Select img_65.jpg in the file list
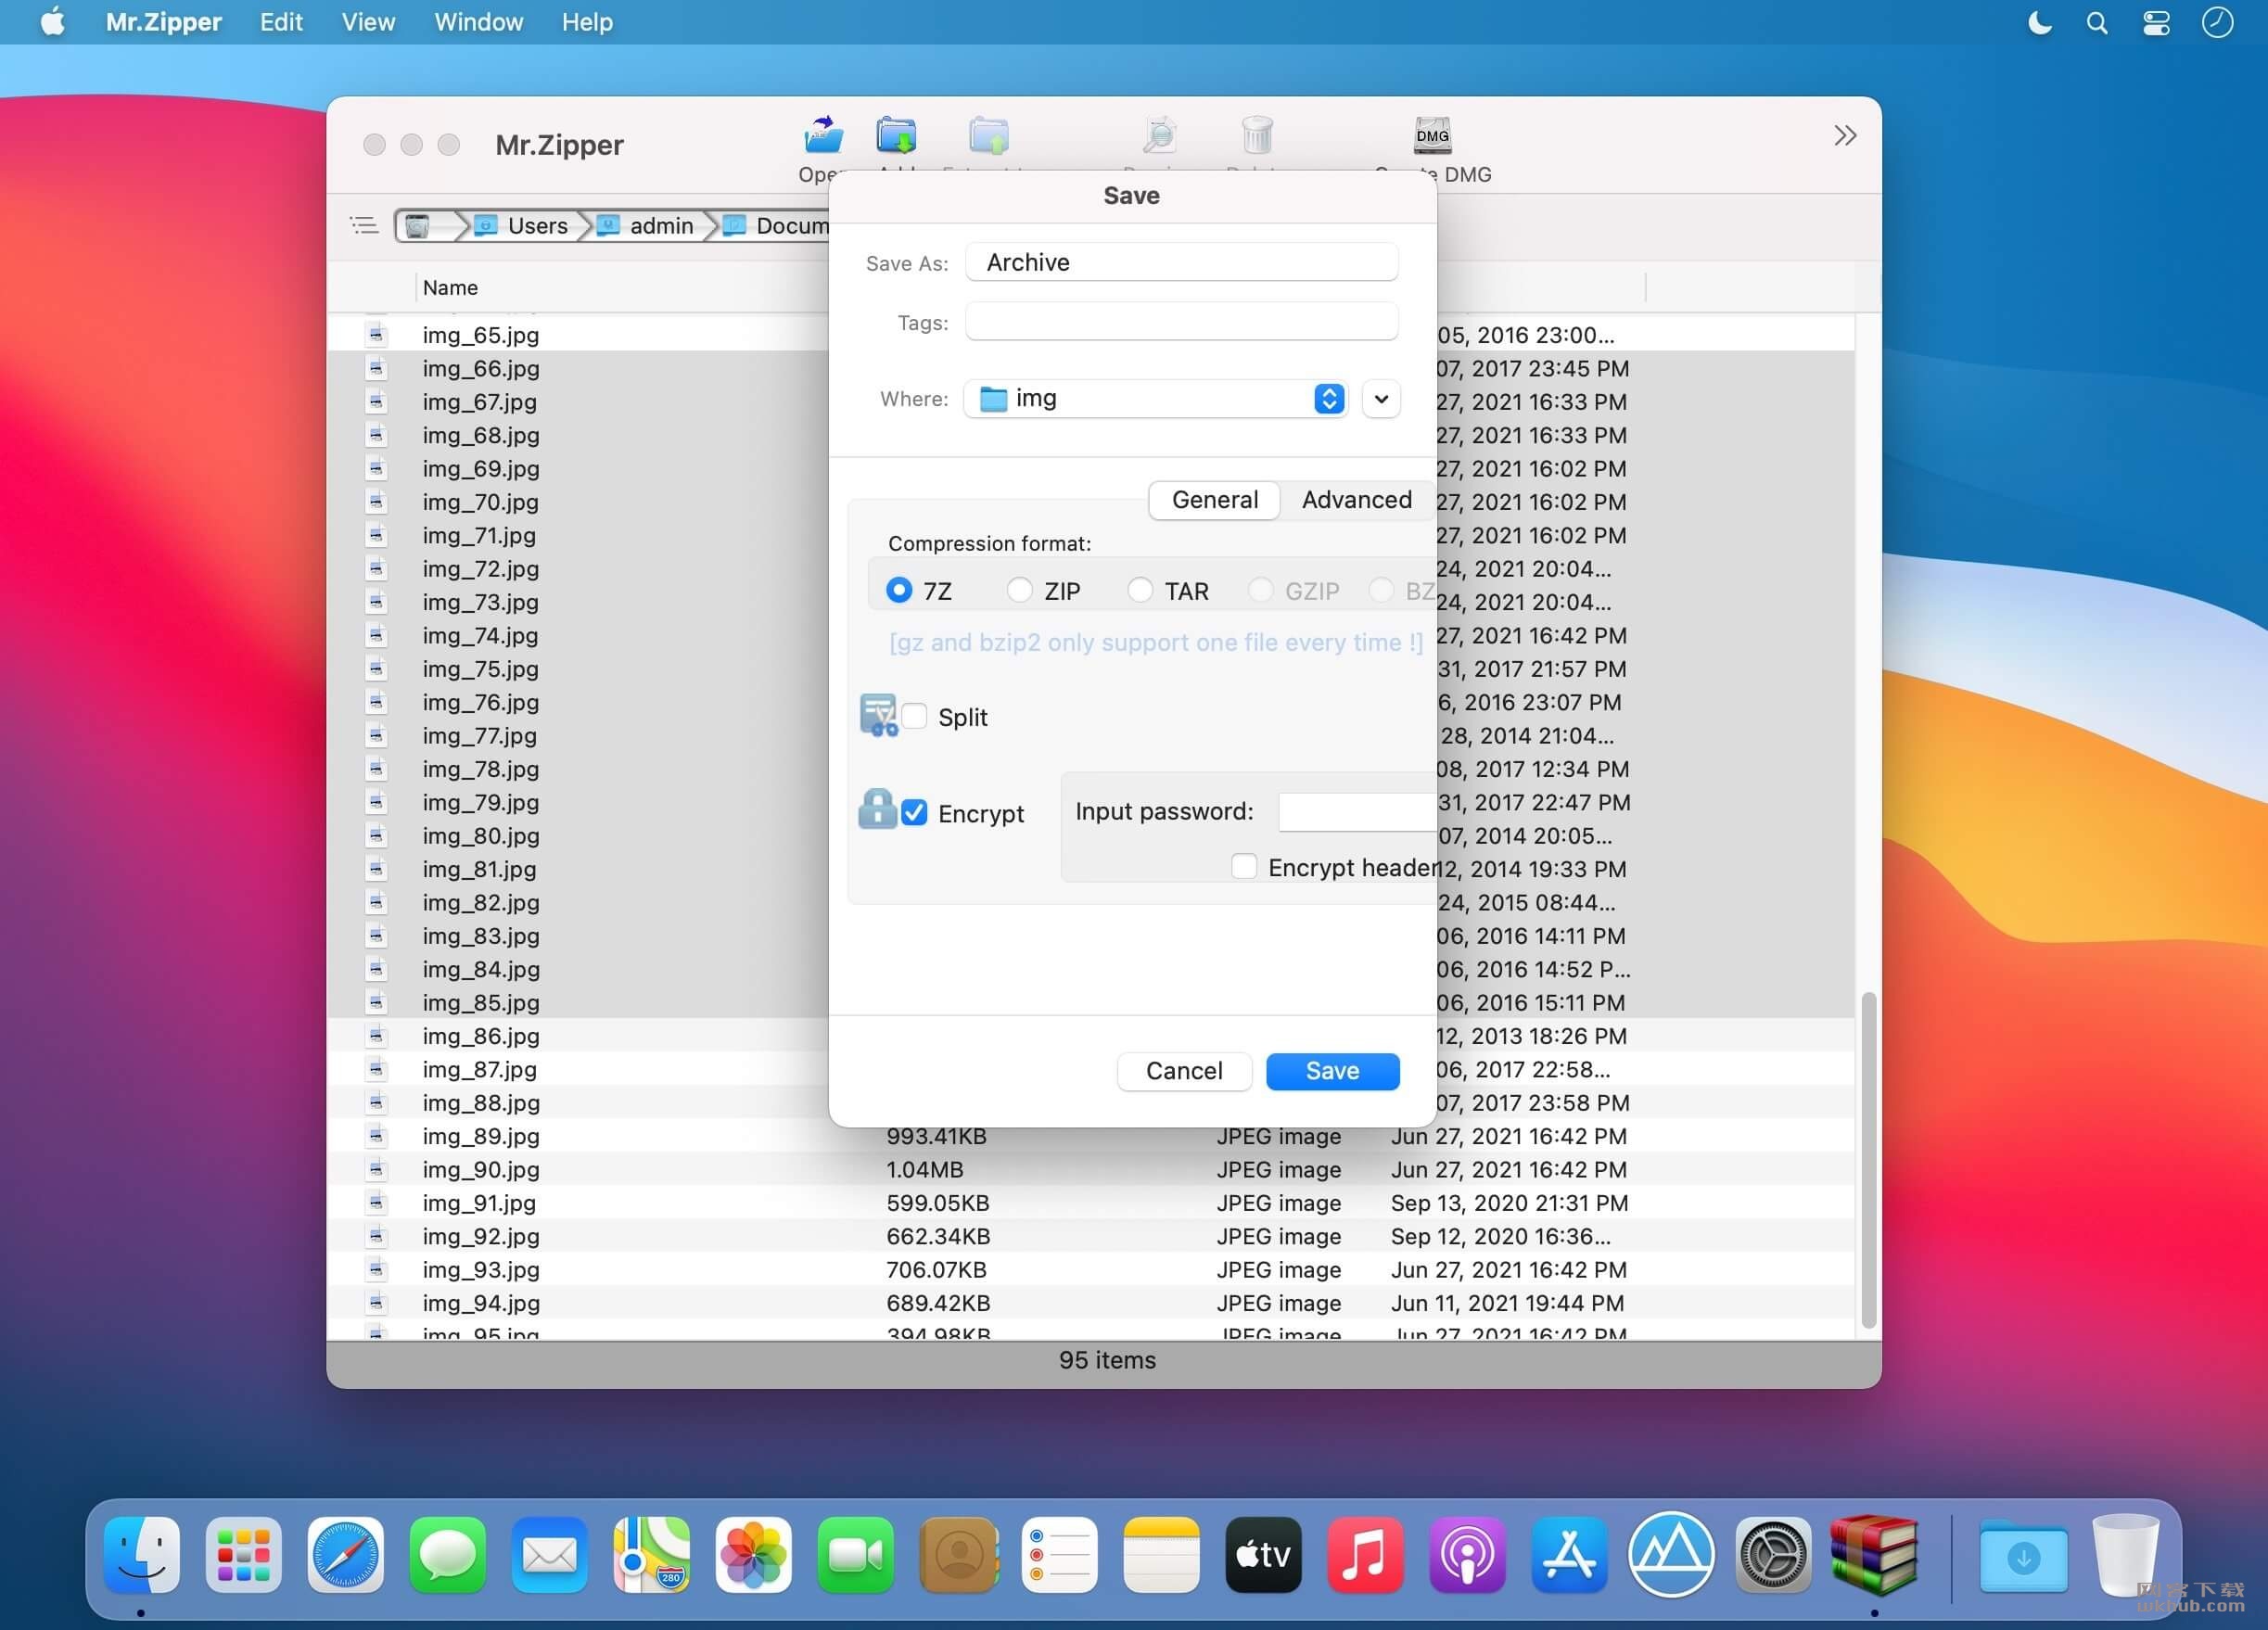The image size is (2268, 1630). coord(480,335)
